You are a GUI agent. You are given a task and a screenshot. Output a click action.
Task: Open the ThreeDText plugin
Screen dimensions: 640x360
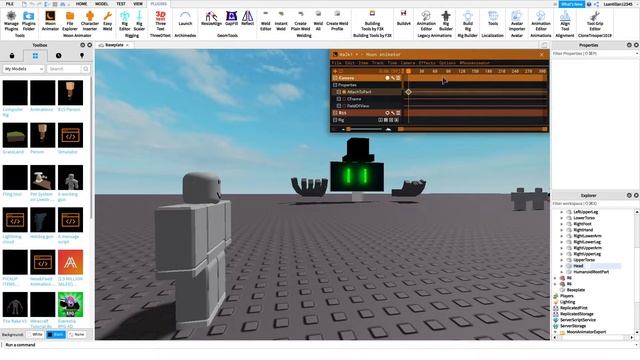(160, 21)
